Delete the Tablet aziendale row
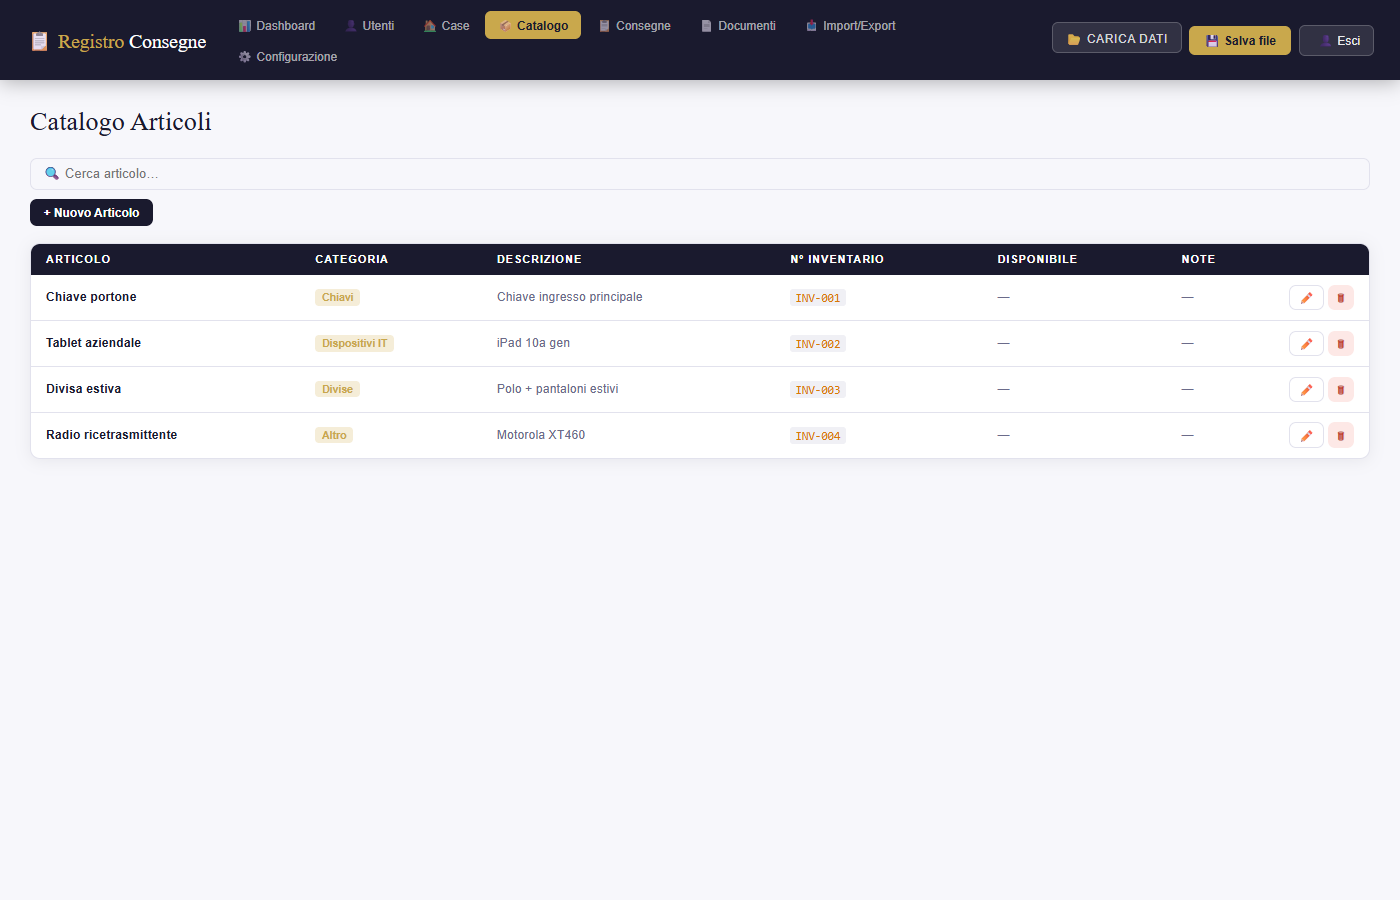The height and width of the screenshot is (900, 1400). (x=1341, y=344)
